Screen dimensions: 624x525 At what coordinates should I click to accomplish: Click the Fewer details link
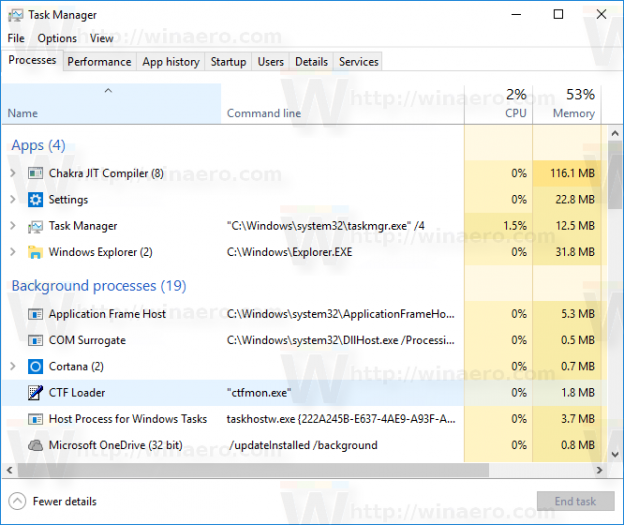(64, 502)
